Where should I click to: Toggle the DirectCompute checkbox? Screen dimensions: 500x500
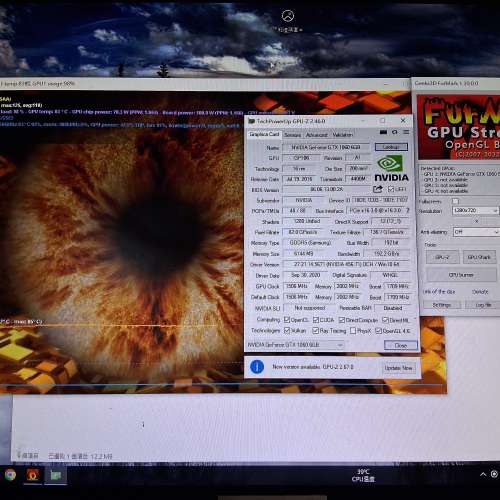(342, 320)
